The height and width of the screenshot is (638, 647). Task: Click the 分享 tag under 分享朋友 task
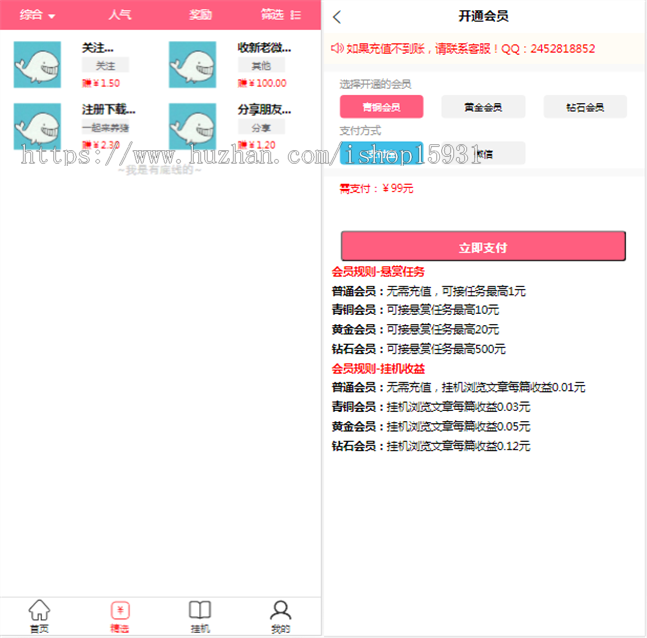point(261,127)
